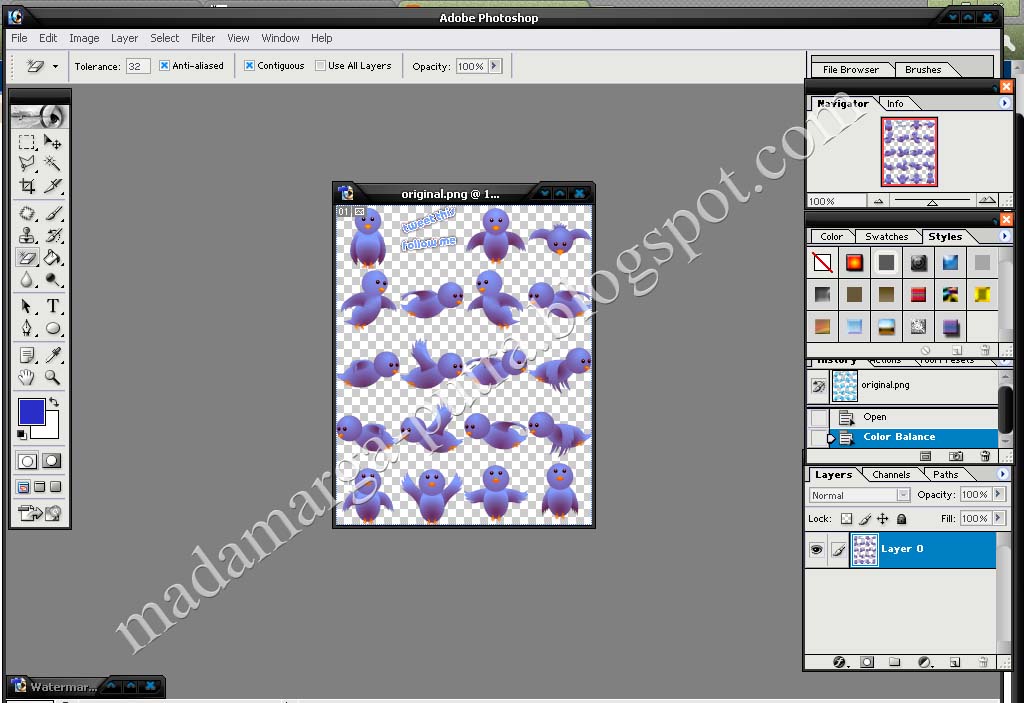Select the Pen tool
Image resolution: width=1024 pixels, height=703 pixels.
(27, 328)
